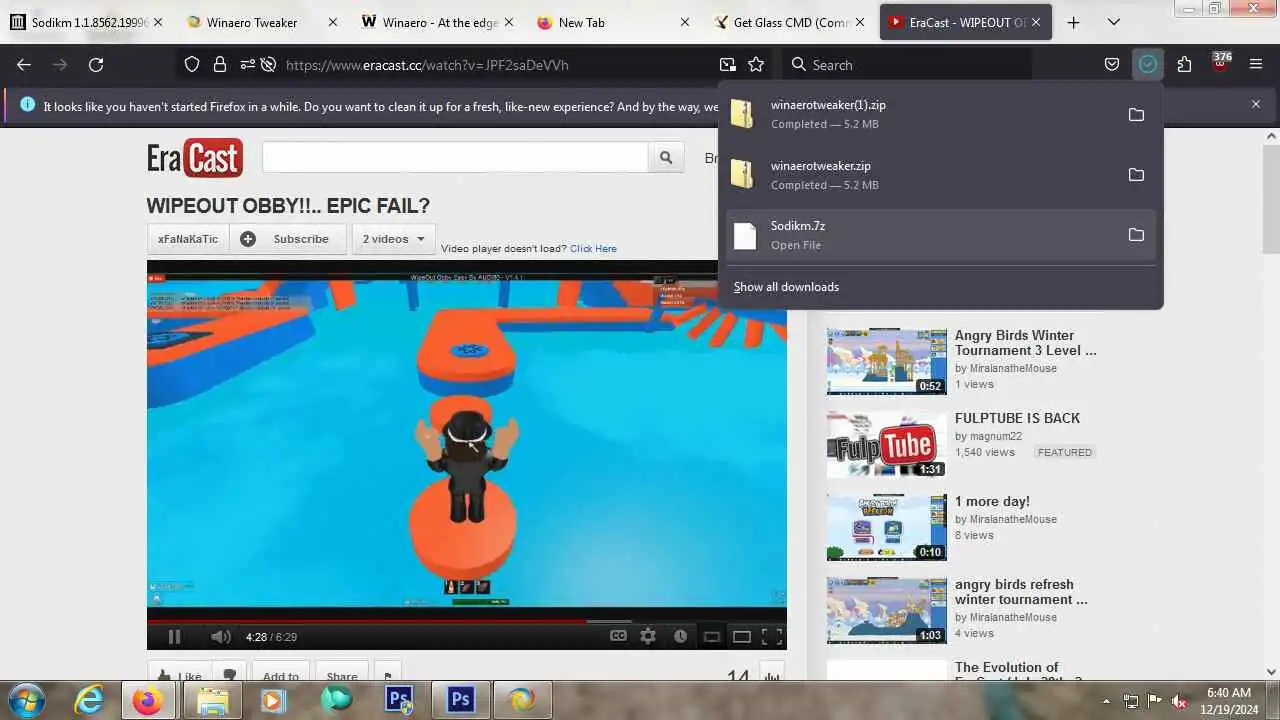
Task: Expand the '2 videos' dropdown
Action: [393, 239]
